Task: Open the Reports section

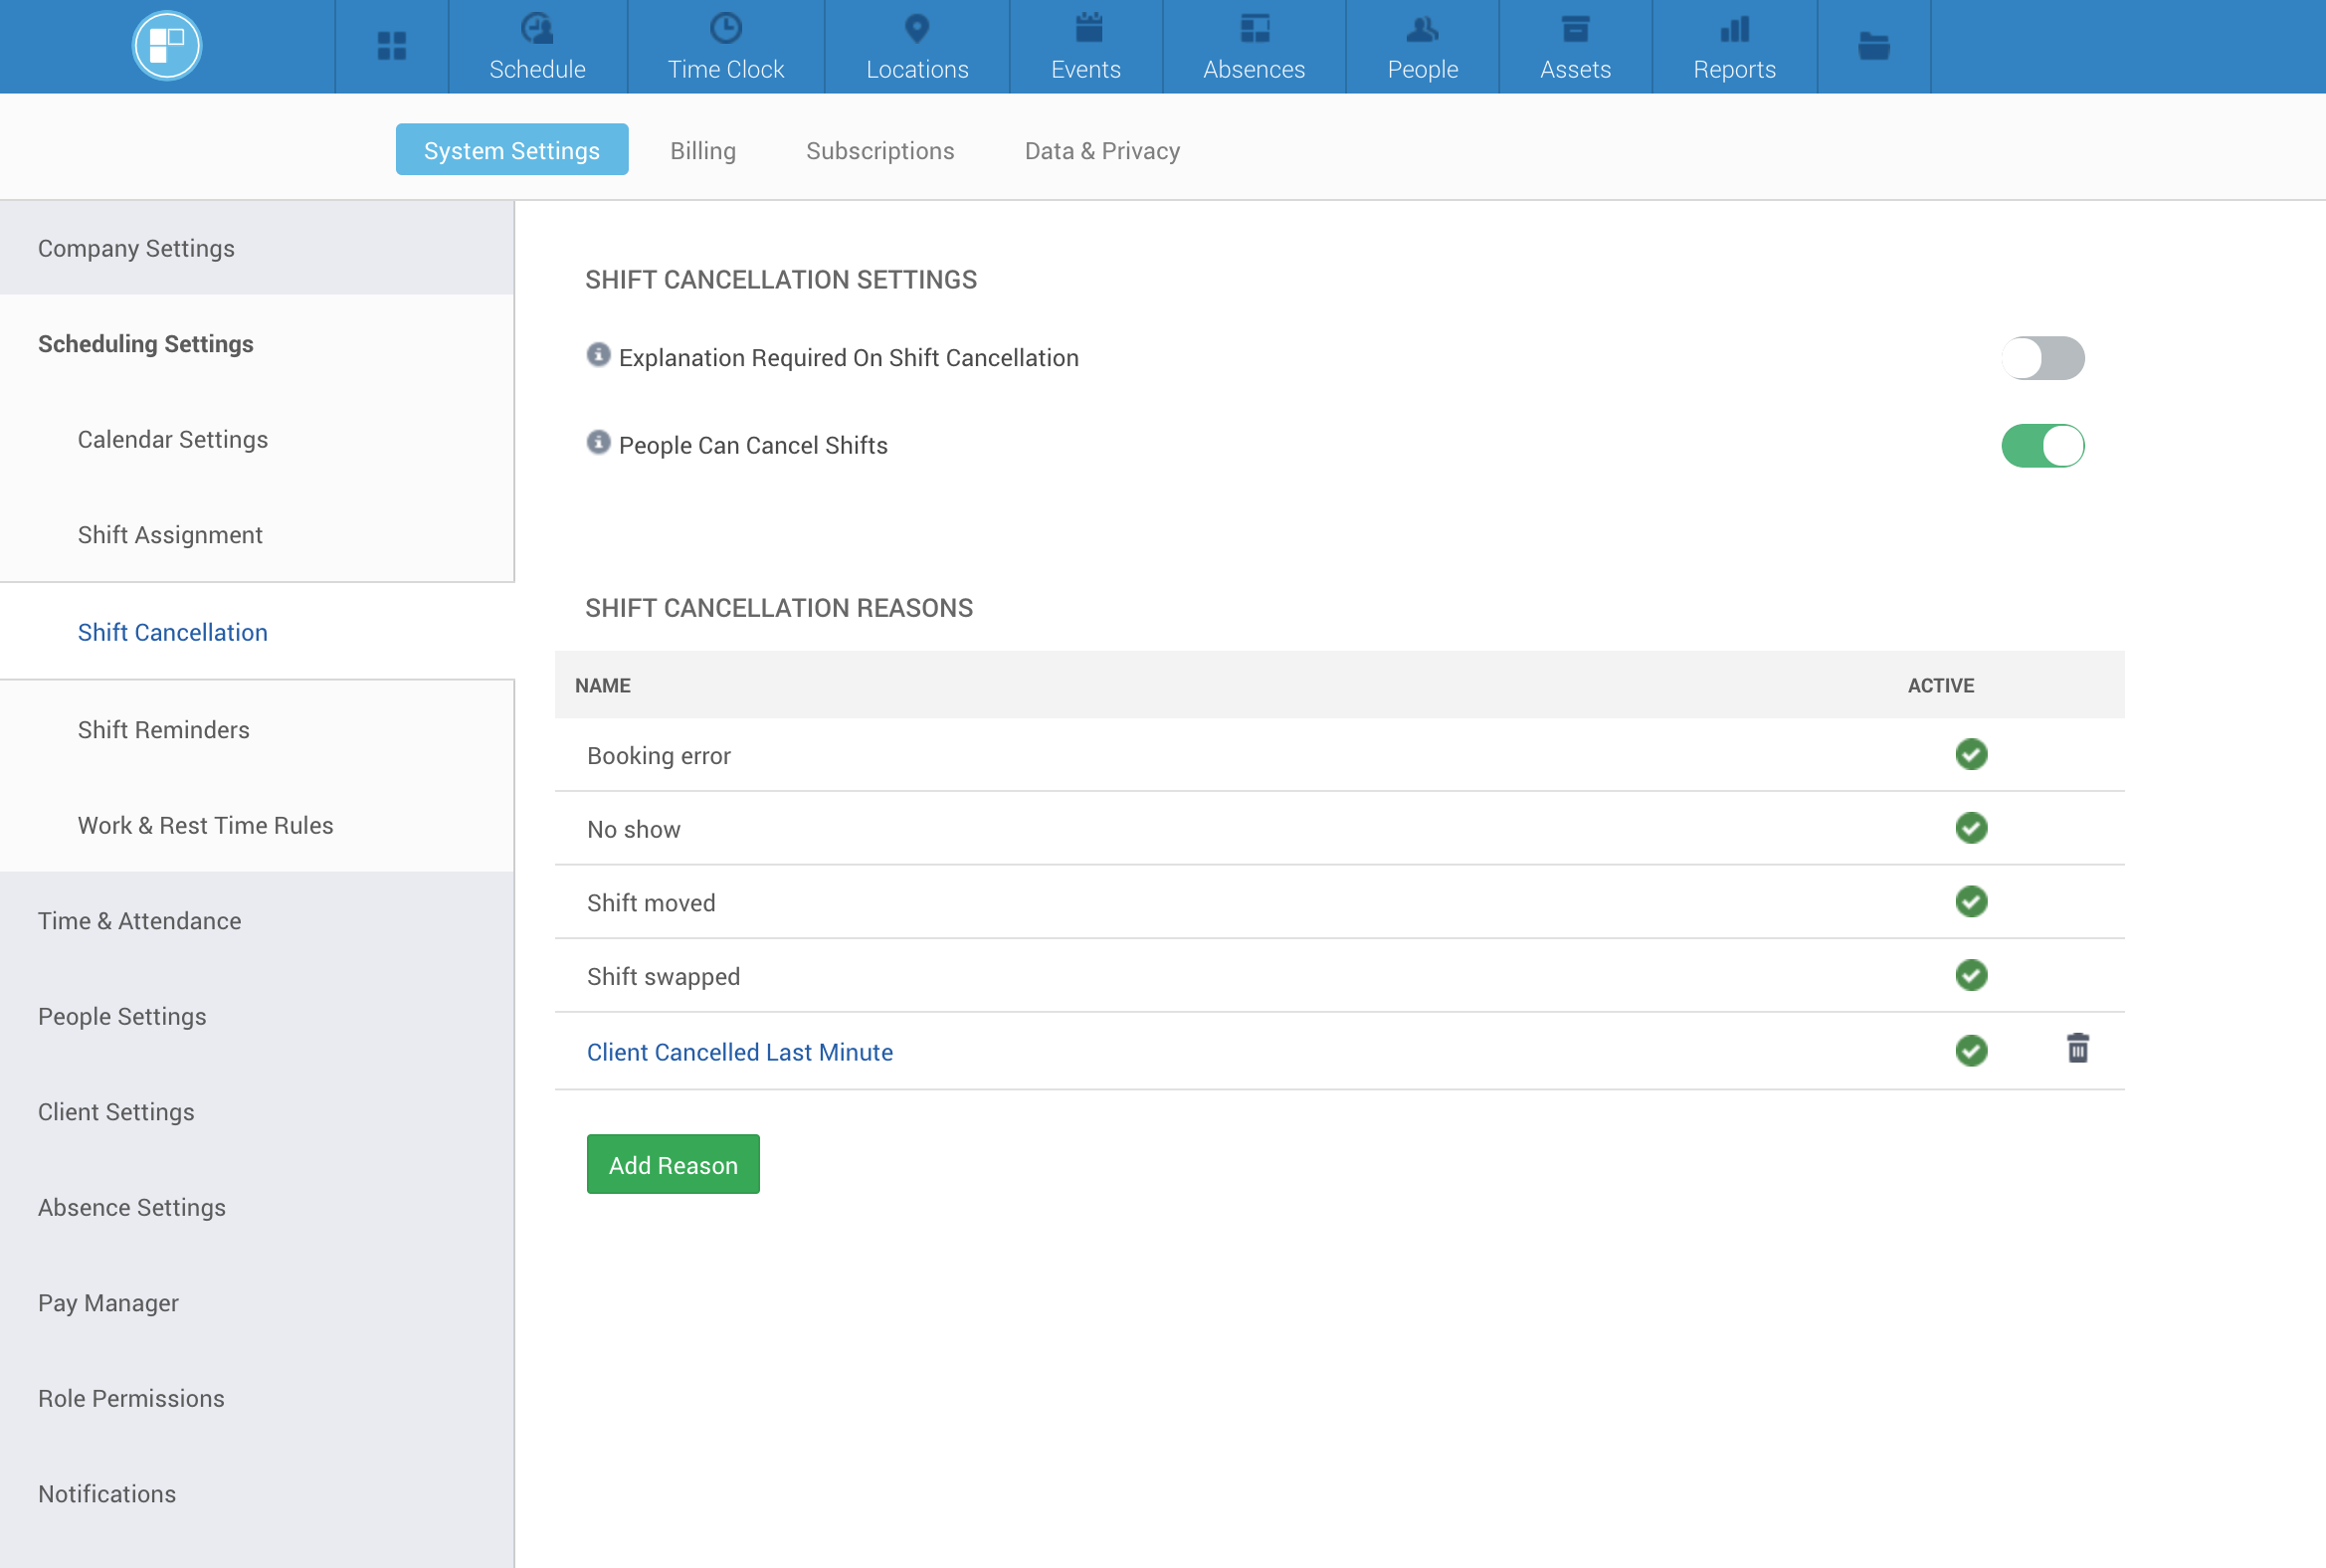Action: pos(1733,46)
